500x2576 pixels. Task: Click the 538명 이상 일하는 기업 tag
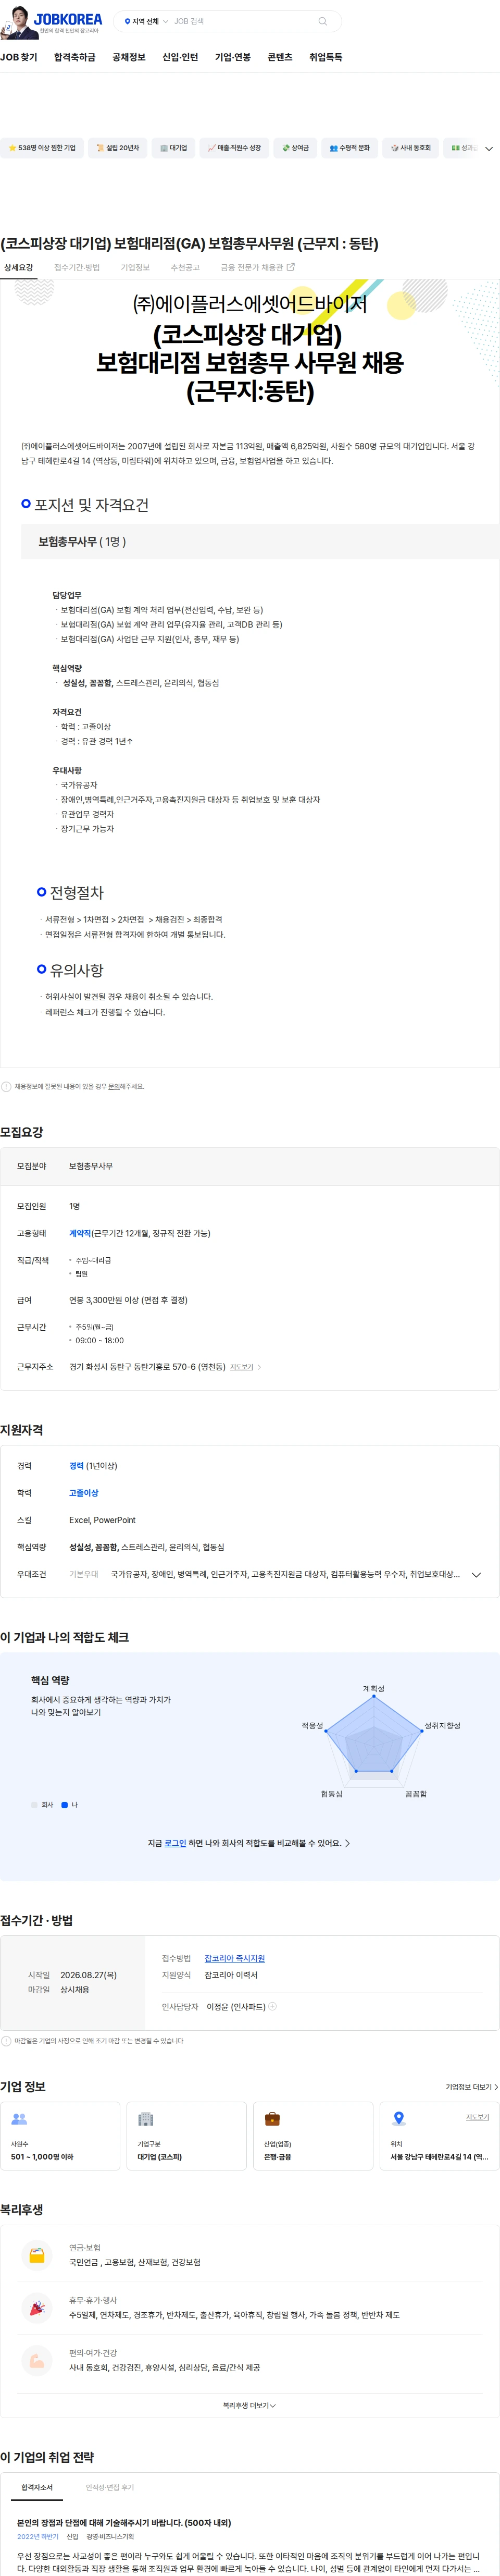click(x=42, y=148)
